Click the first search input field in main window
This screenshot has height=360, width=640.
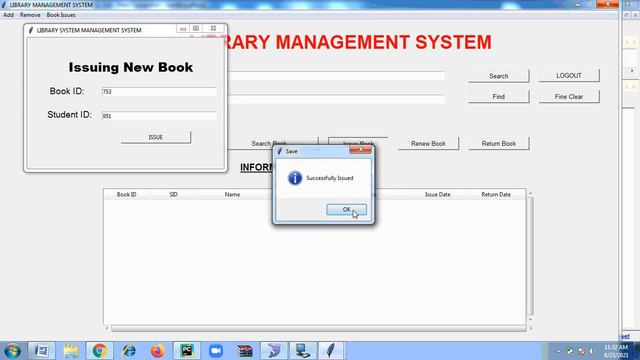tap(336, 76)
